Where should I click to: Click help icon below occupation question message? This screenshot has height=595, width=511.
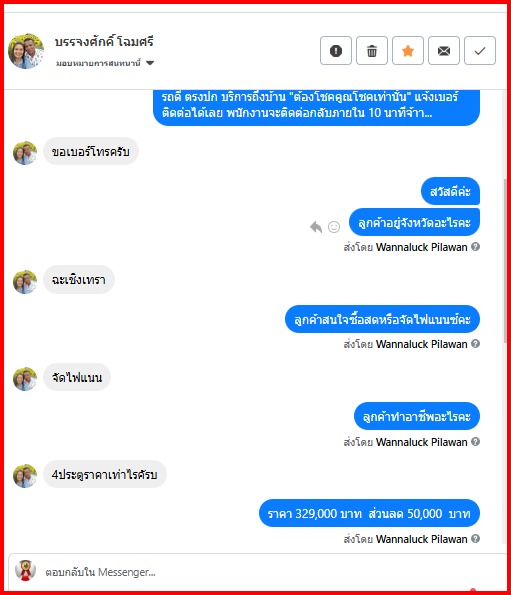coord(475,441)
